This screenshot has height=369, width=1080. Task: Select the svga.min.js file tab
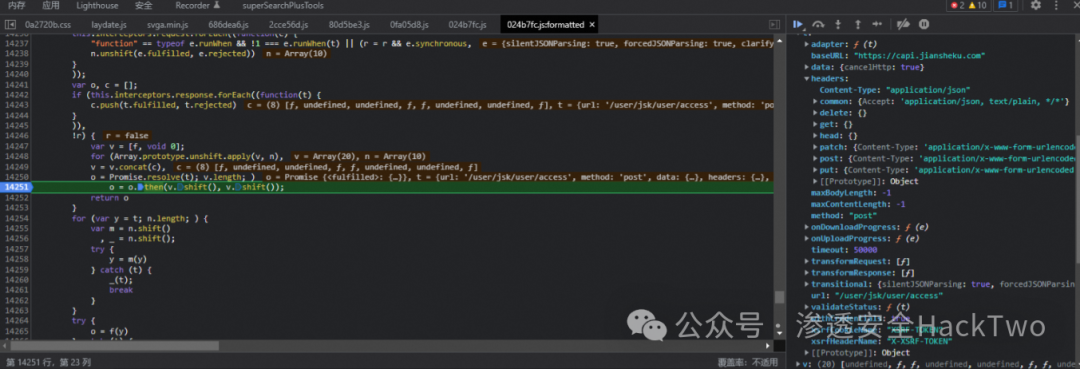pos(168,25)
